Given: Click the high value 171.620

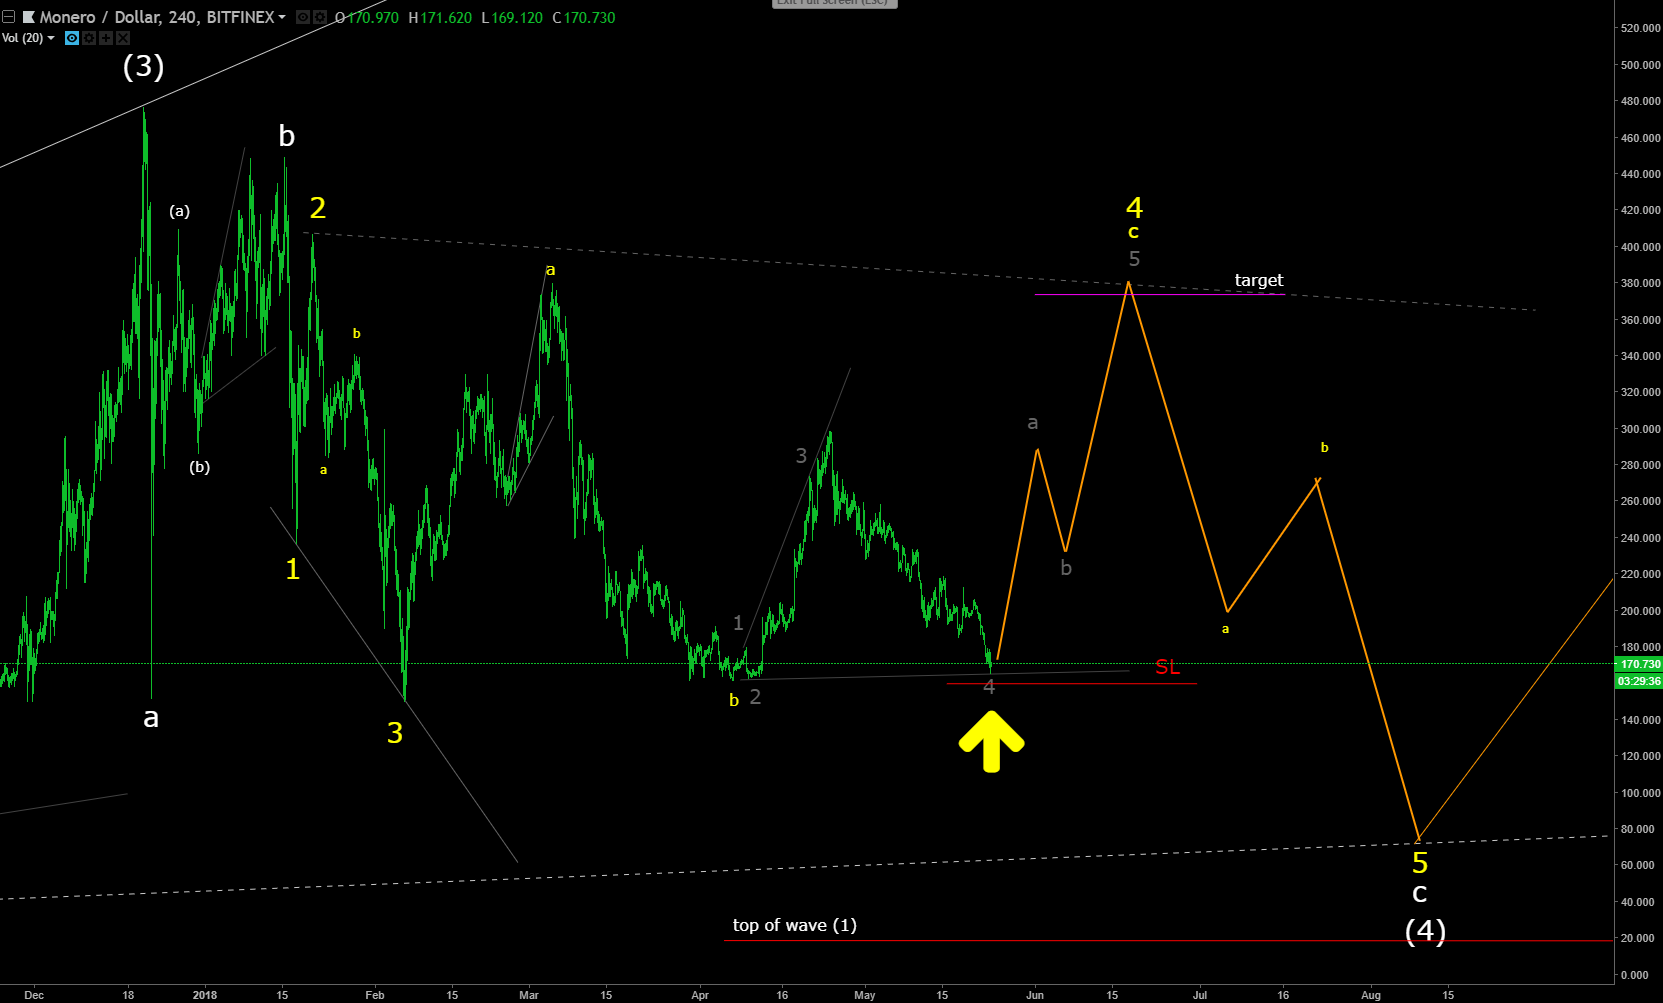Looking at the screenshot, I should click(446, 18).
